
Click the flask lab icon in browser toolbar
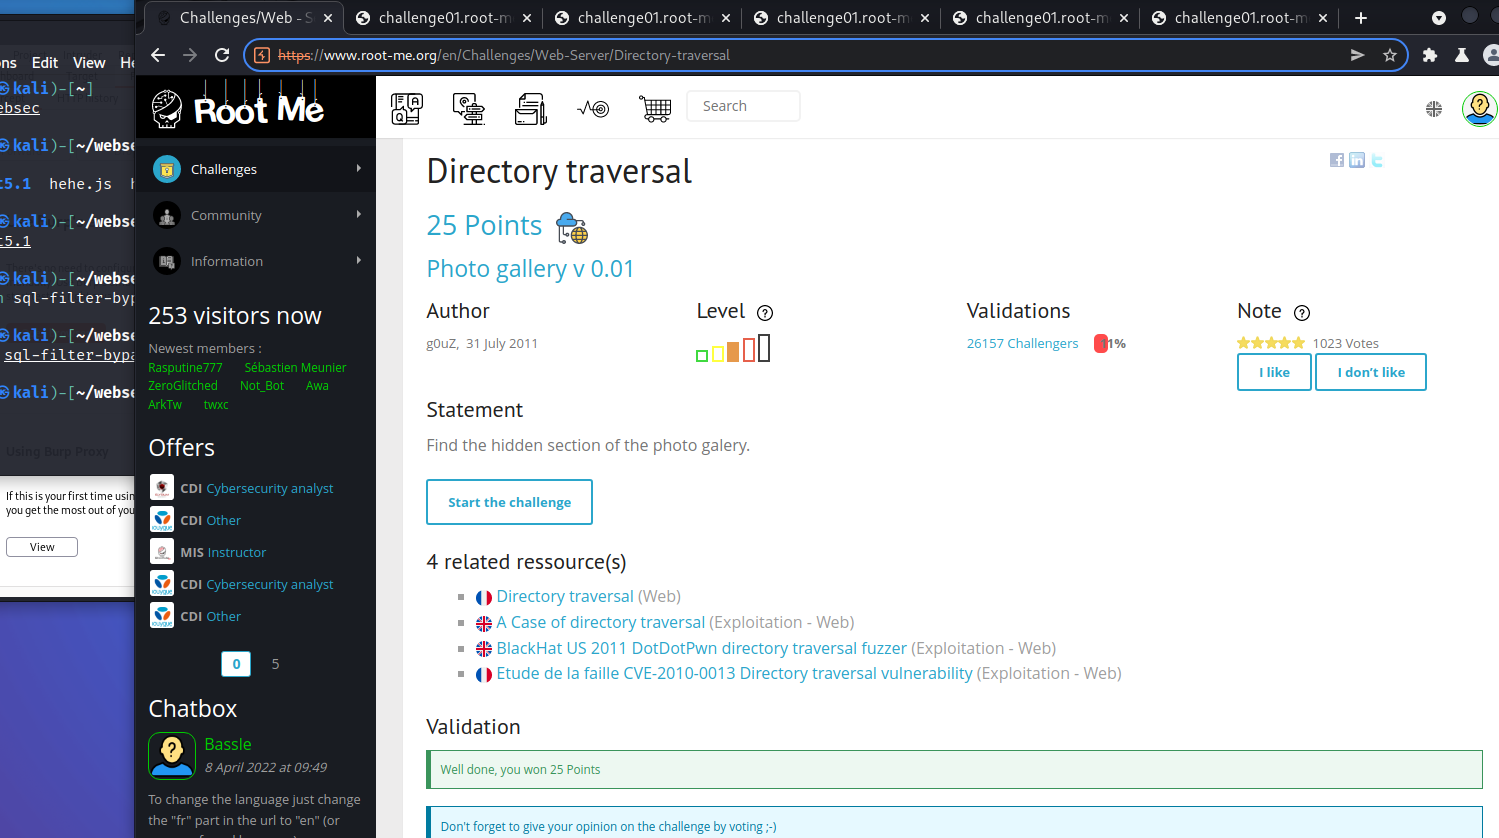1462,55
